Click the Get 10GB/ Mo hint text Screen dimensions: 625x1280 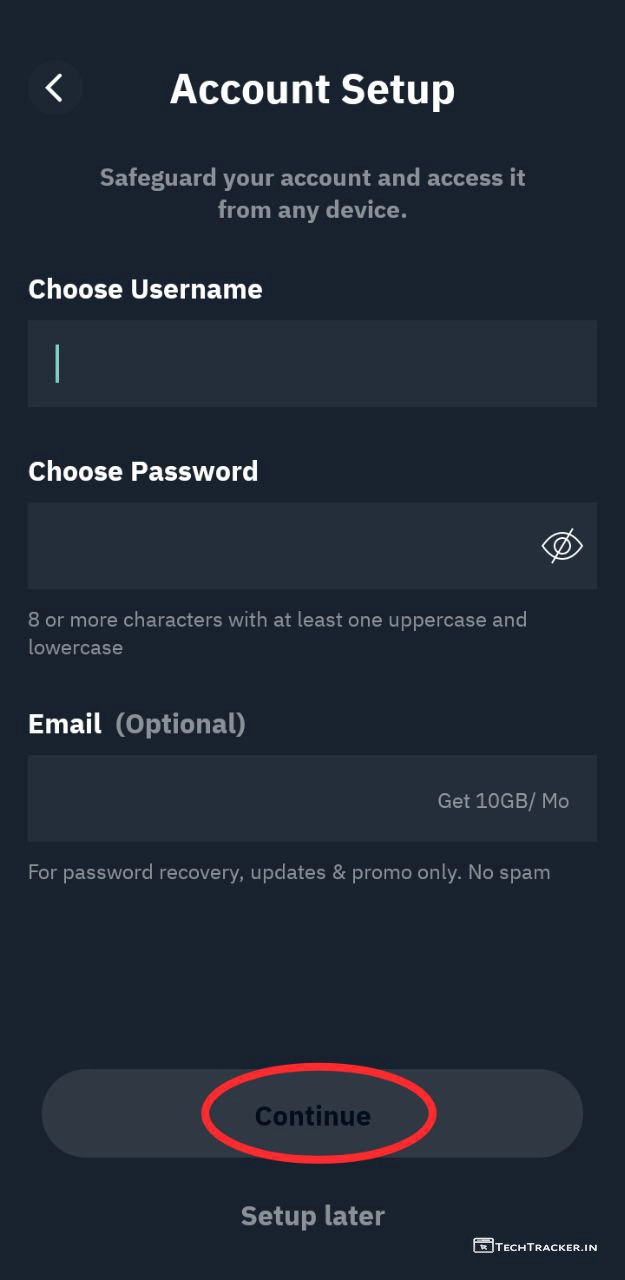pyautogui.click(x=503, y=800)
